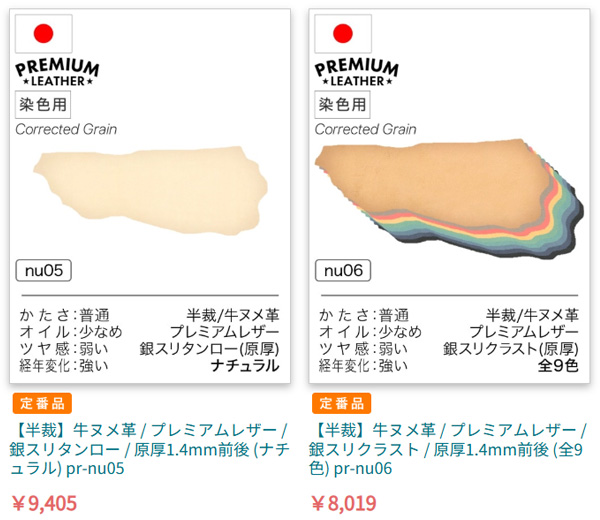This screenshot has width=600, height=520.
Task: Click the ￥8,019 price
Action: (x=344, y=503)
